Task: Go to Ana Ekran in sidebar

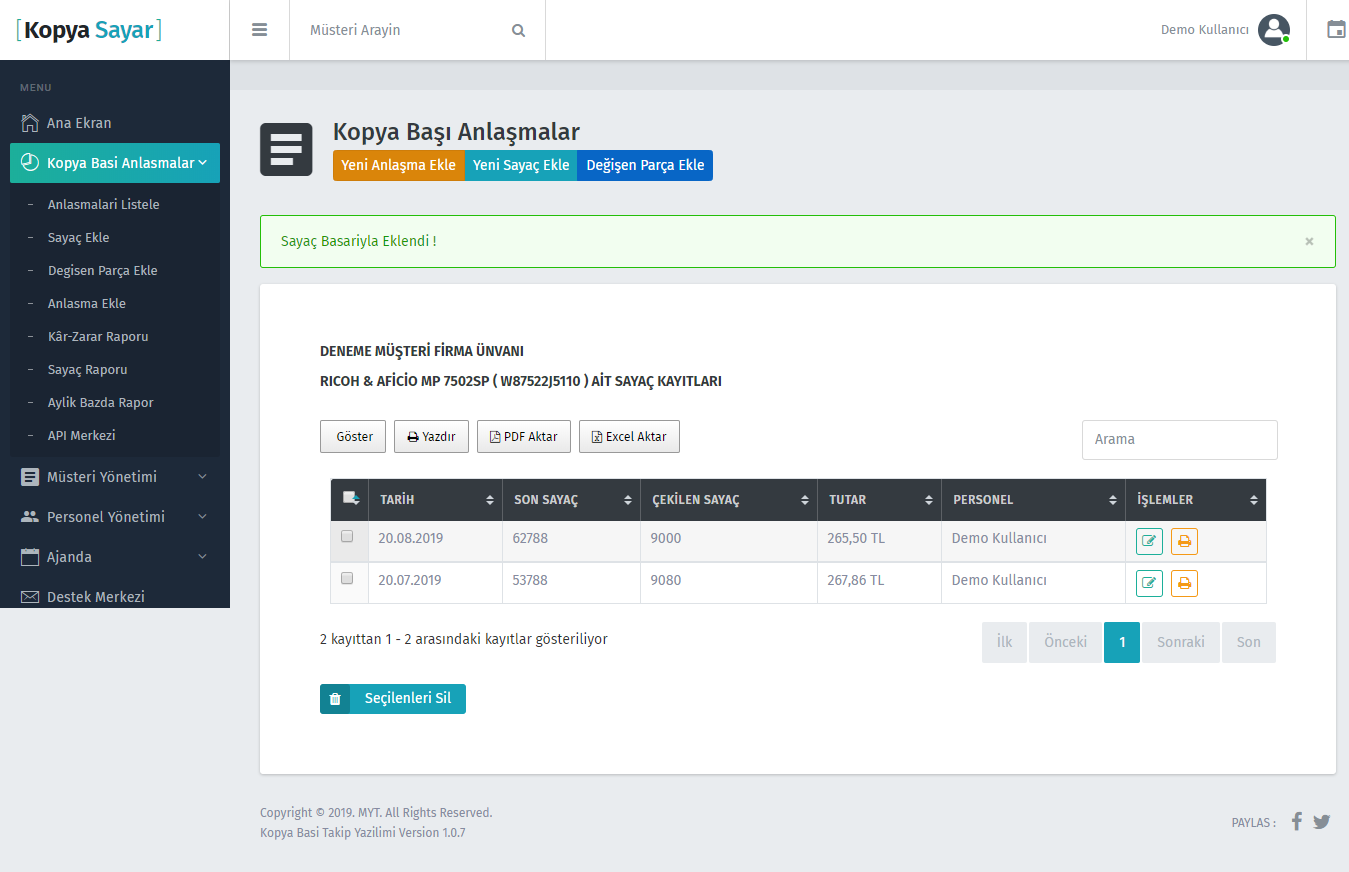Action: [79, 123]
